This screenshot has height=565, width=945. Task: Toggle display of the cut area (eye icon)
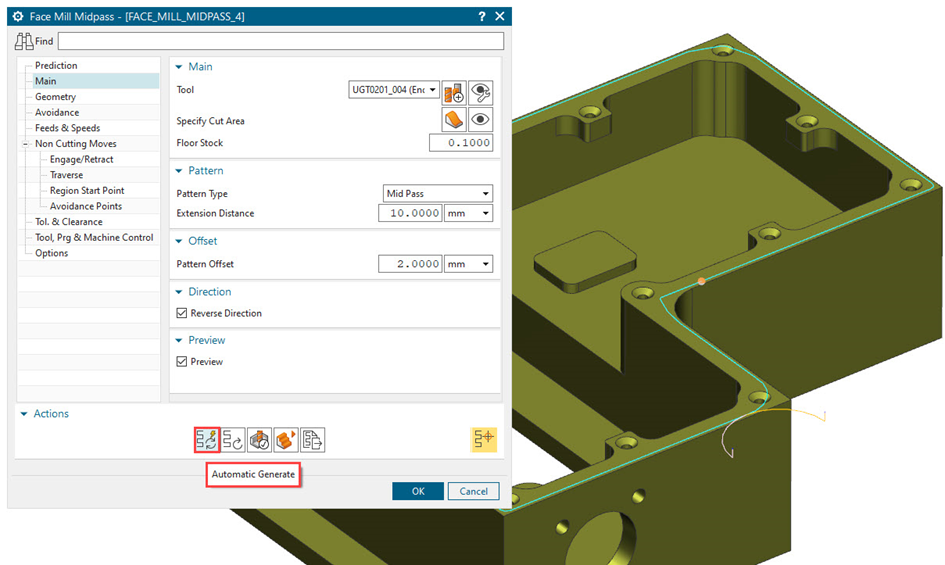481,120
